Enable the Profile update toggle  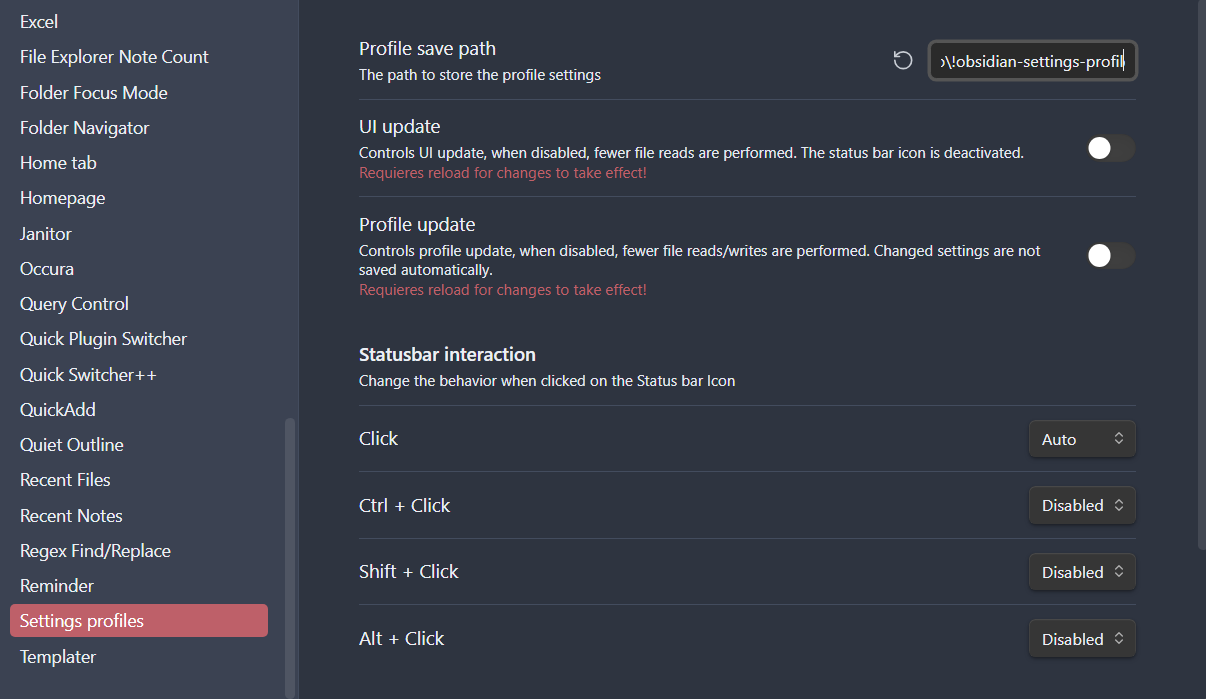point(1110,256)
